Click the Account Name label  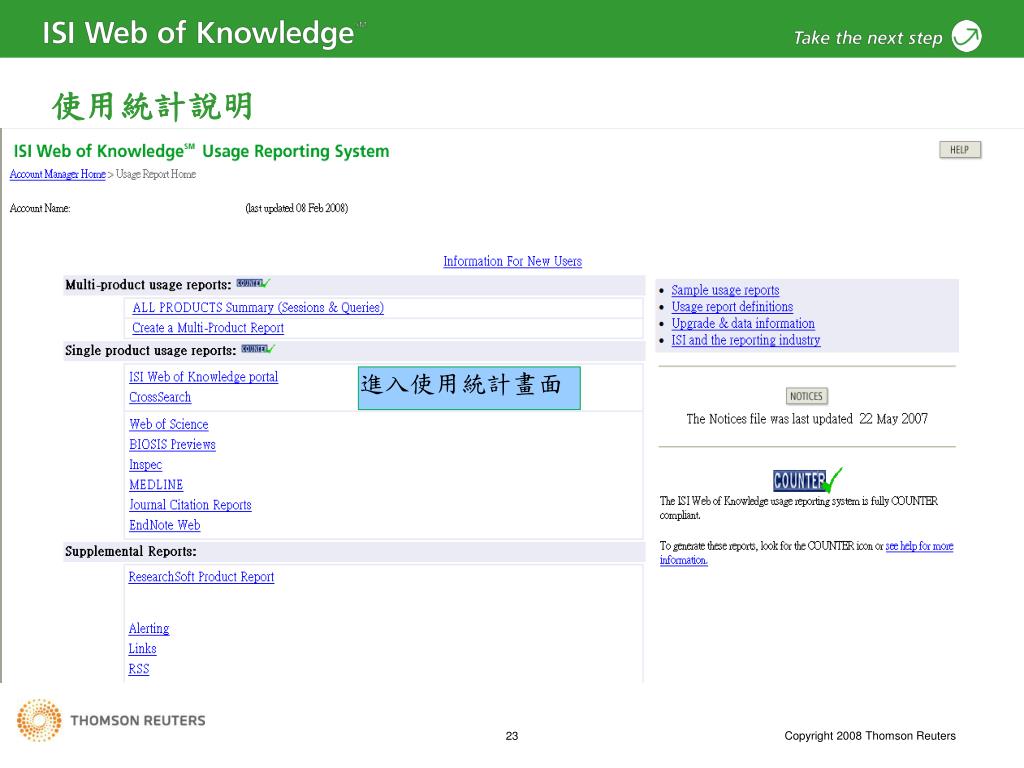pyautogui.click(x=40, y=208)
